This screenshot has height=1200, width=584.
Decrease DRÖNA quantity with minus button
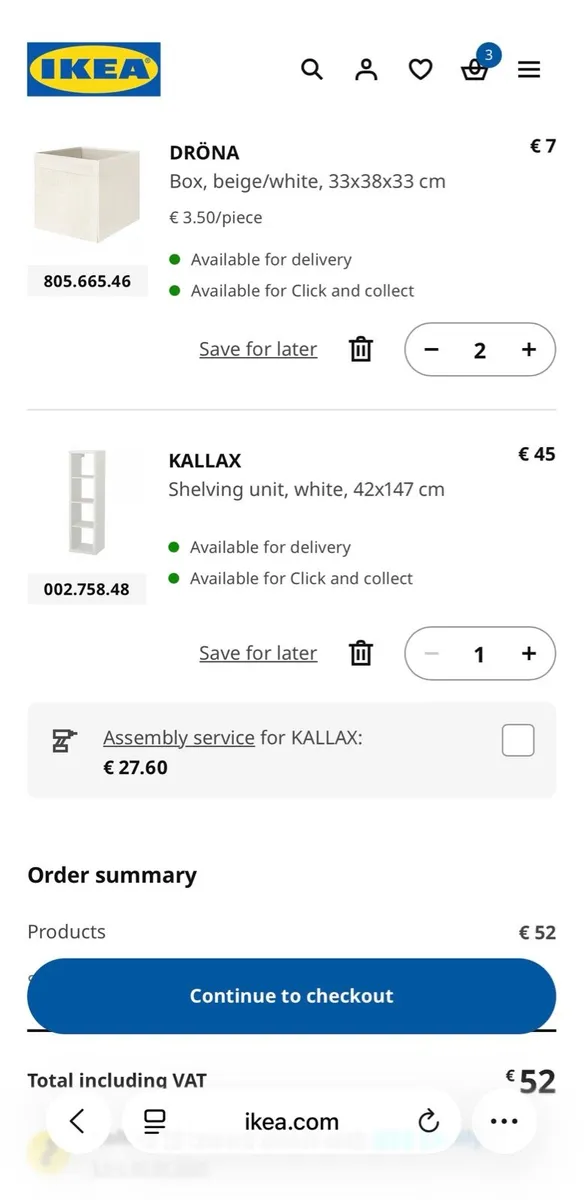(431, 350)
